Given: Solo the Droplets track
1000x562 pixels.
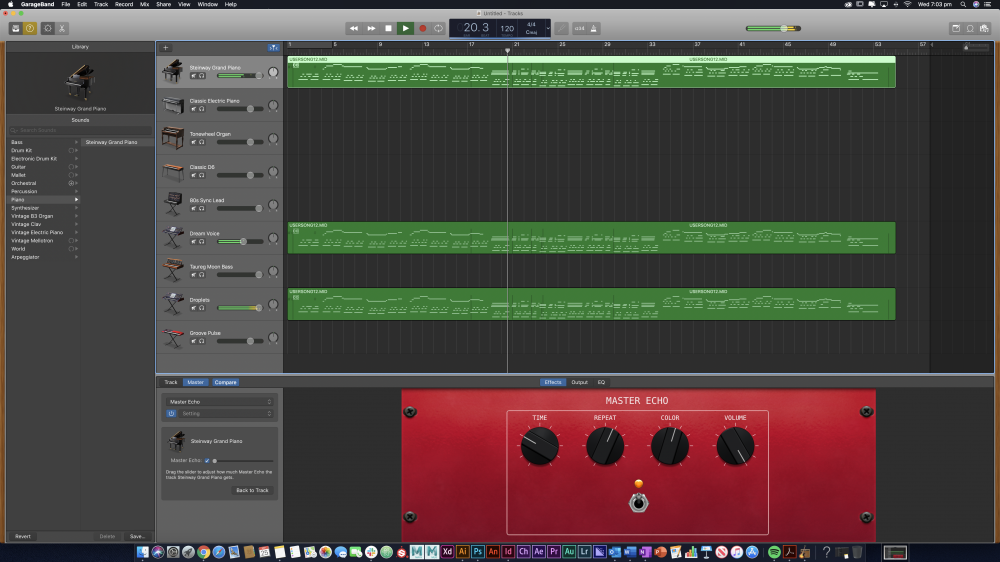Looking at the screenshot, I should click(202, 308).
